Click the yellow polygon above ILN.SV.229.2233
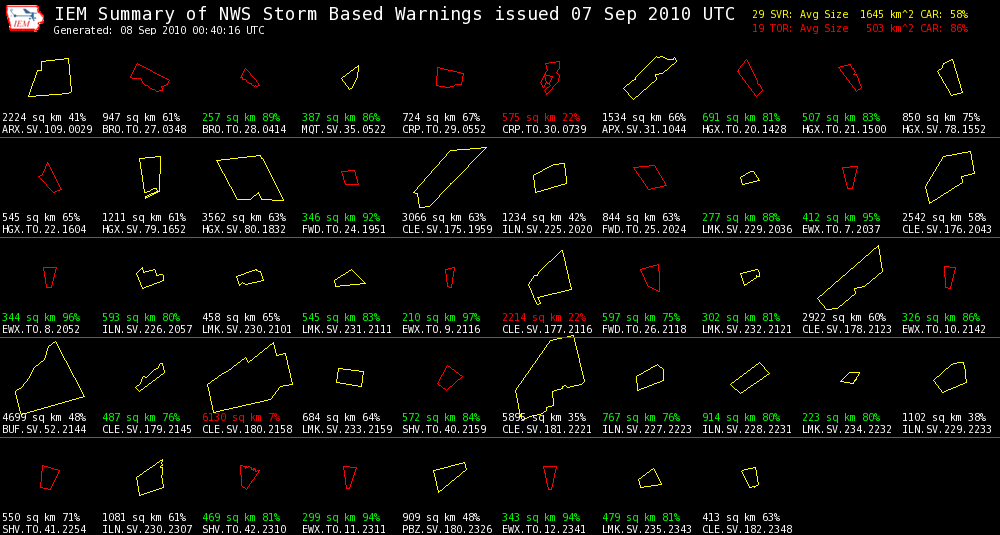This screenshot has height=535, width=1000. (x=950, y=377)
